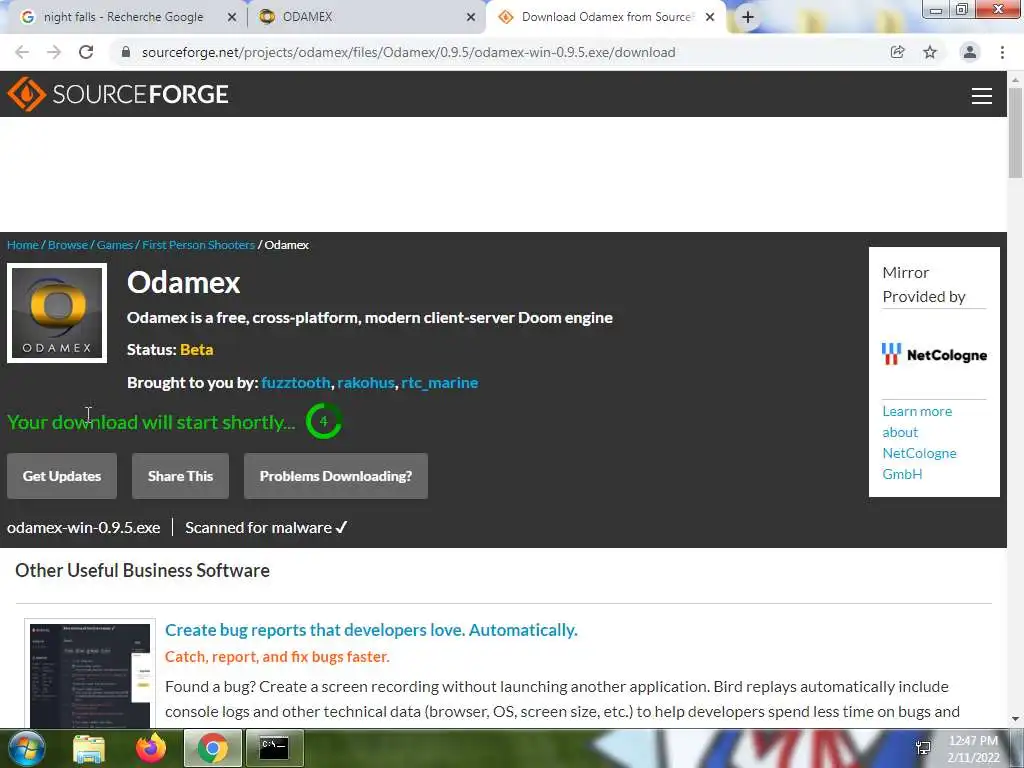Click Catch, report, and fix bugs faster text
1024x768 pixels.
tap(277, 657)
